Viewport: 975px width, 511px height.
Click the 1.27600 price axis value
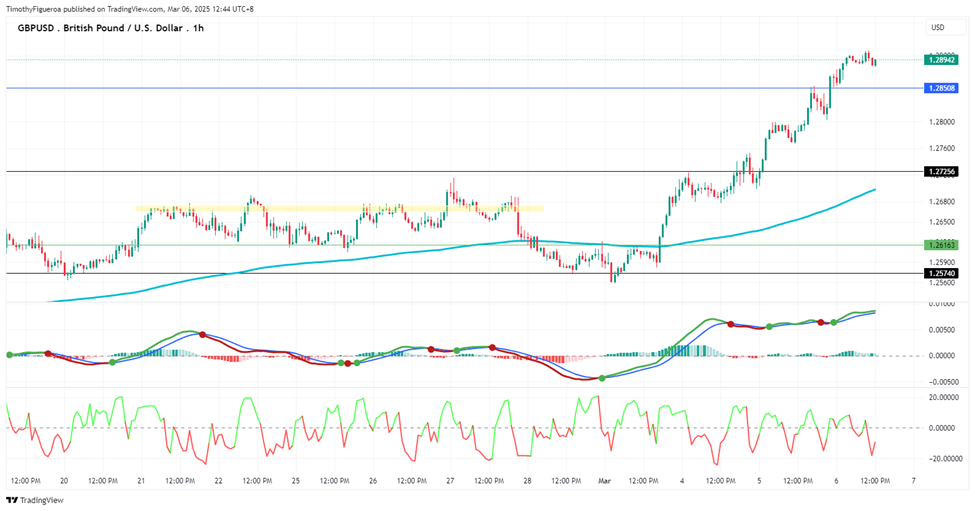tap(941, 148)
